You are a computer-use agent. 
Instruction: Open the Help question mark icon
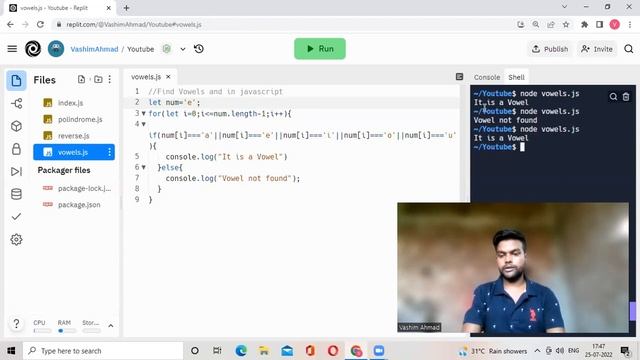[16, 324]
